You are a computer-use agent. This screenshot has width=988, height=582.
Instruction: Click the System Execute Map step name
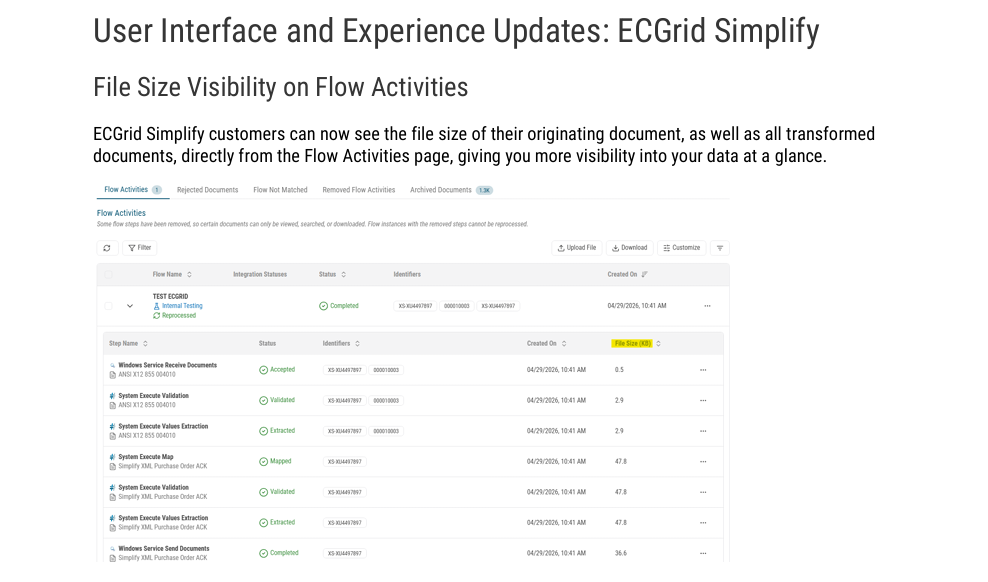[146, 457]
